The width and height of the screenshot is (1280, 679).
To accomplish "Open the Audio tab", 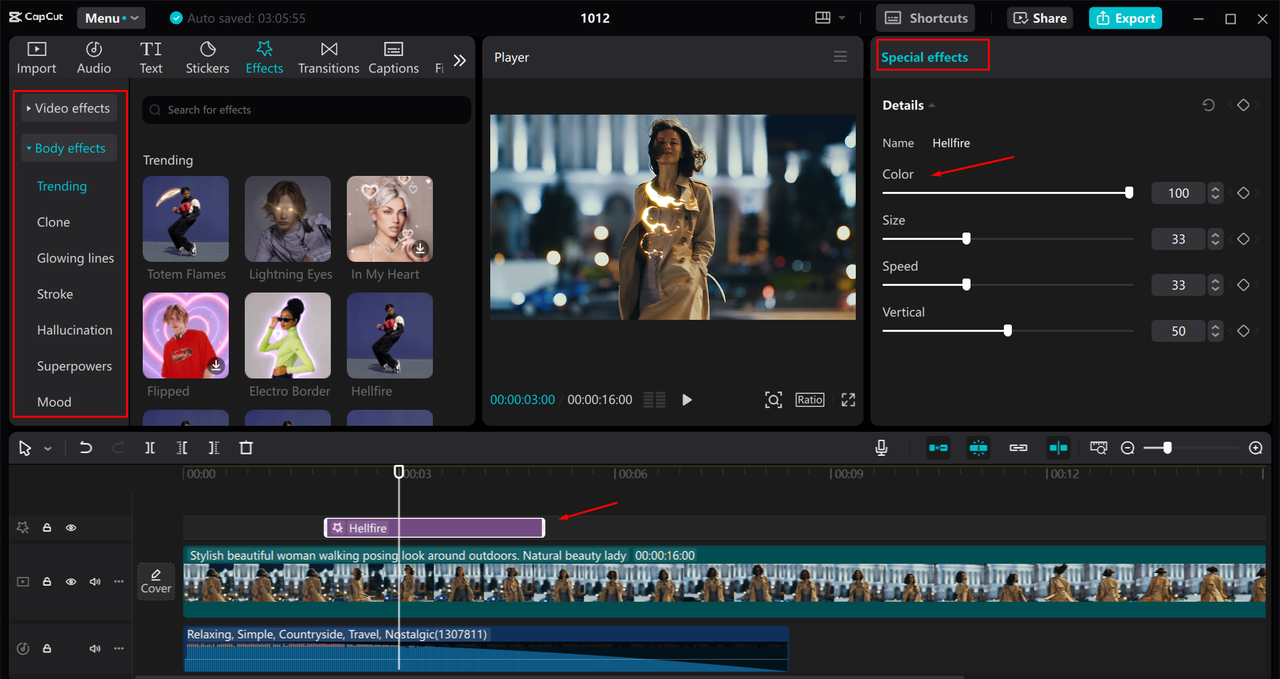I will point(94,58).
